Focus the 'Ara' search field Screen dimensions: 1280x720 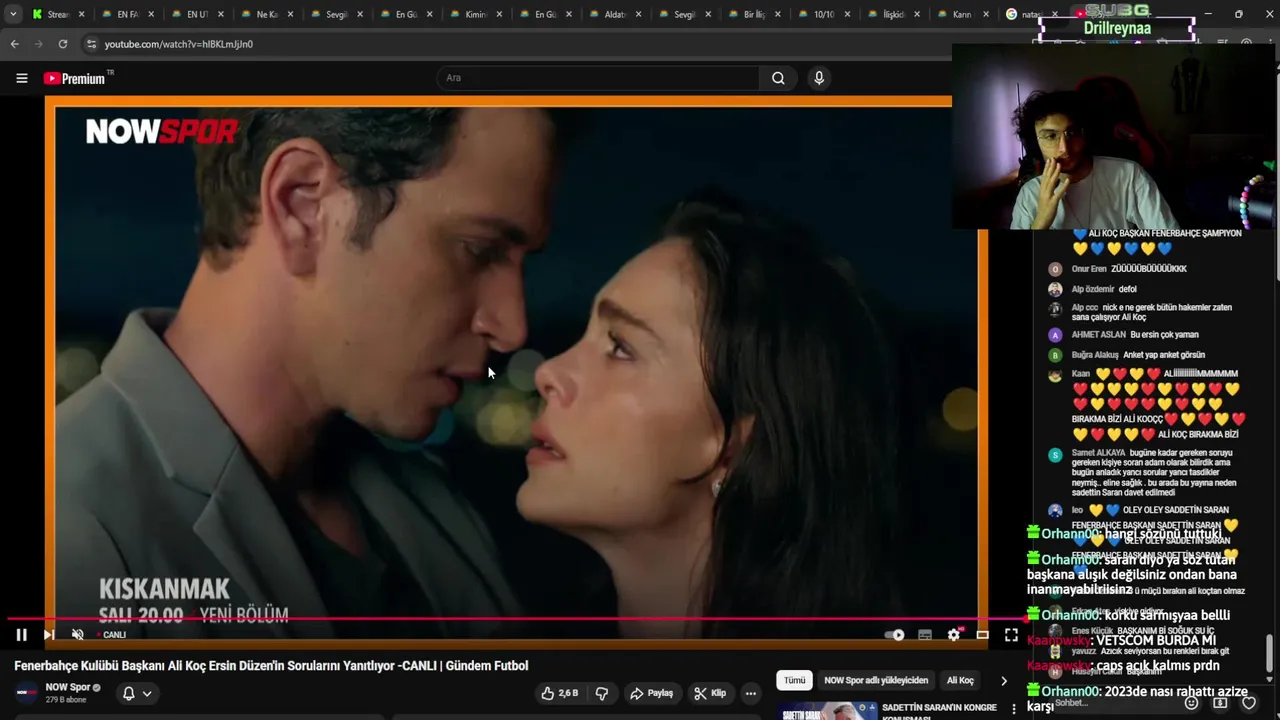[x=598, y=78]
